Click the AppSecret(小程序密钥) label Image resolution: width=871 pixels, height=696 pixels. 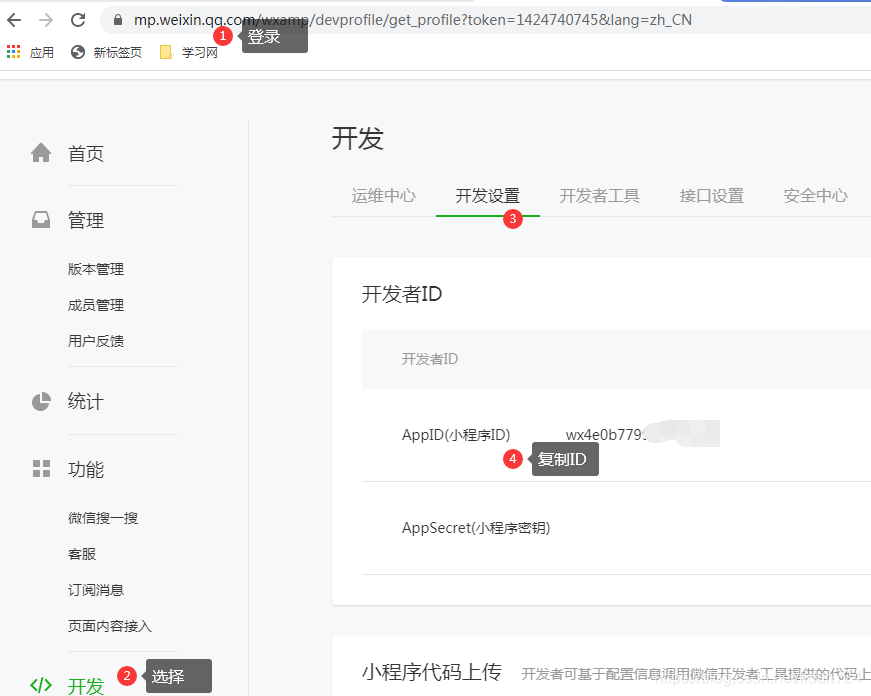(476, 527)
